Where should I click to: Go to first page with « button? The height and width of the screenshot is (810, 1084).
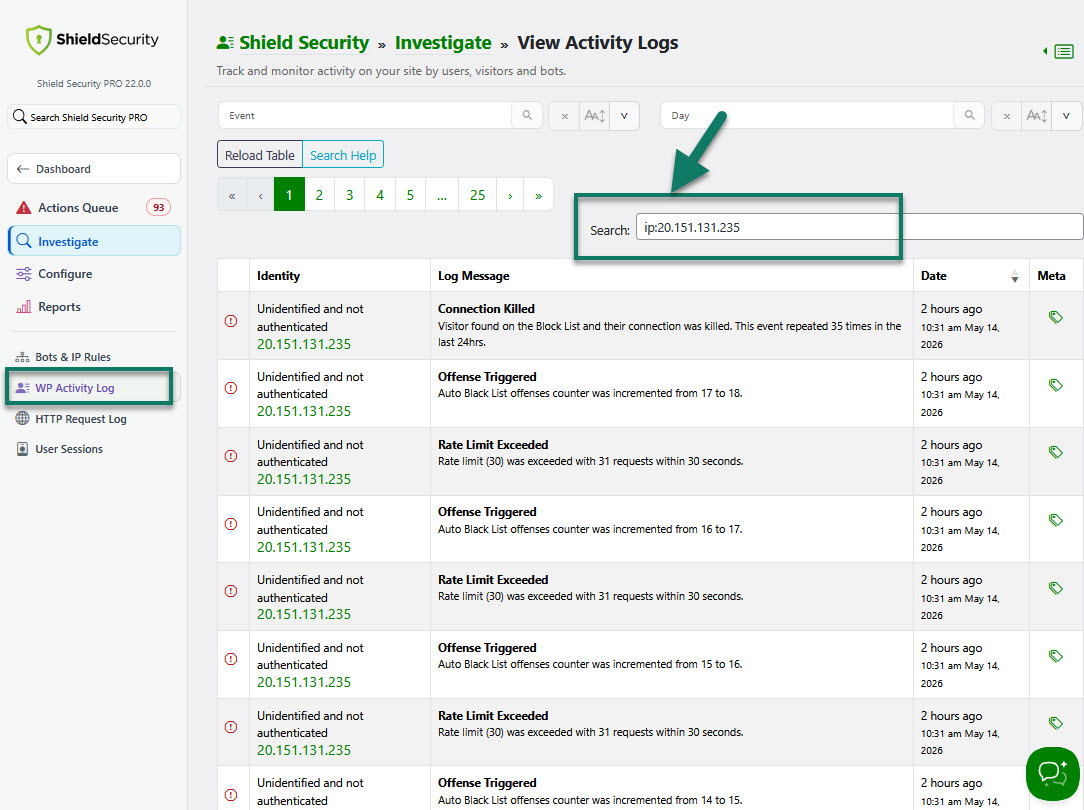tap(232, 196)
